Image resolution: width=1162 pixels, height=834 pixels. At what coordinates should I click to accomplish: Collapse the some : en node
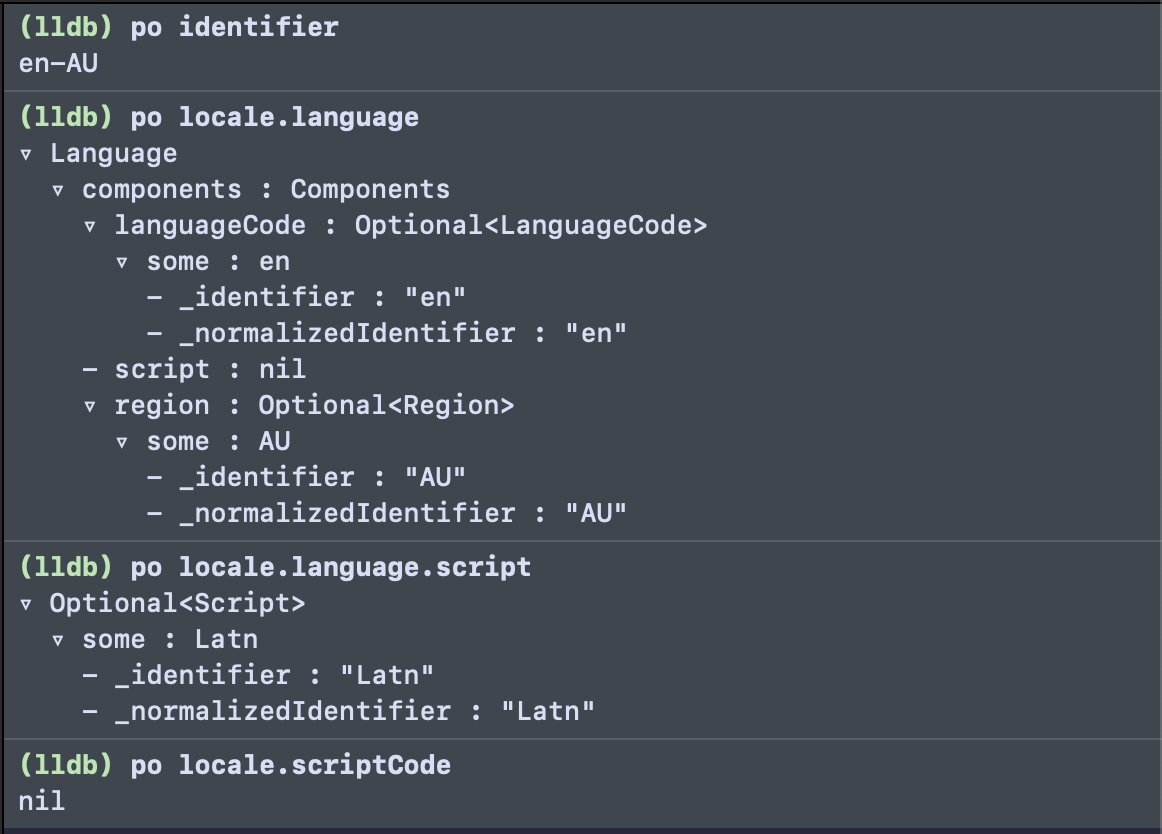[122, 263]
